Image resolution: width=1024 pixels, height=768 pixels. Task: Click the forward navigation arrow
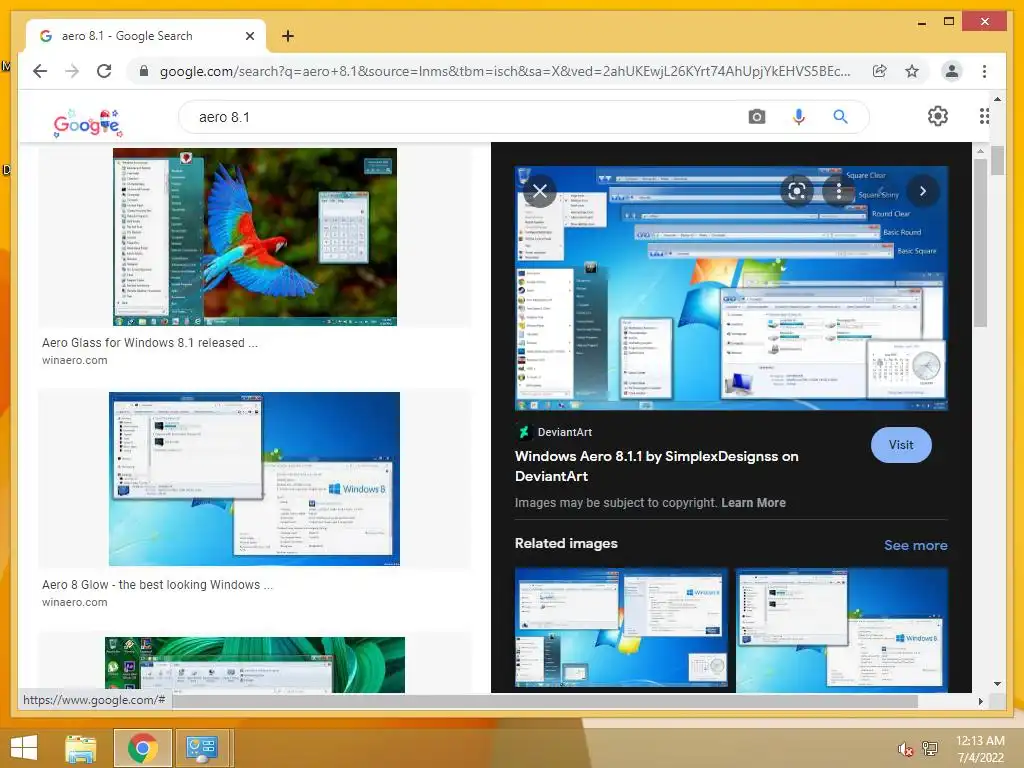[x=72, y=71]
